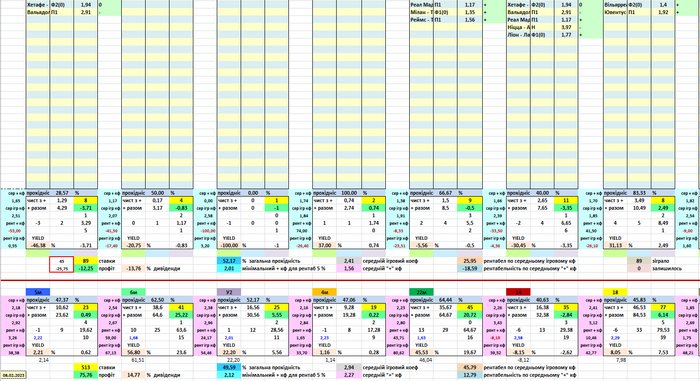
Task: Click the dividend percent cell '14,77'
Action: coord(133,375)
